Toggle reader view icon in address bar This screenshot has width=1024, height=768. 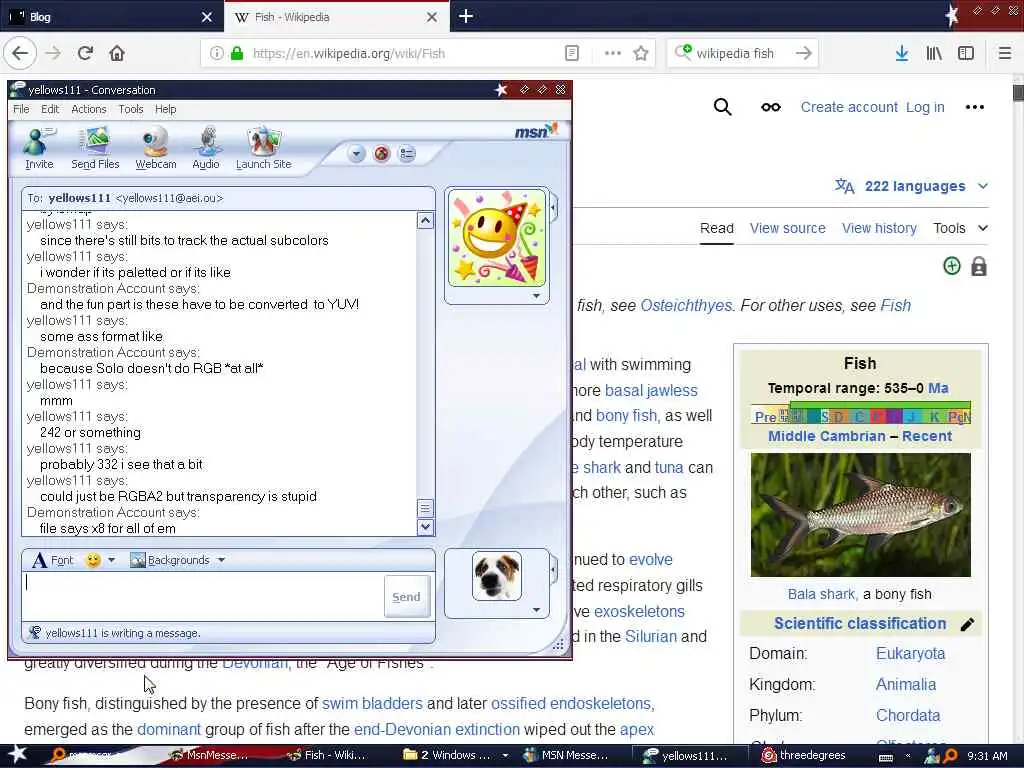571,54
